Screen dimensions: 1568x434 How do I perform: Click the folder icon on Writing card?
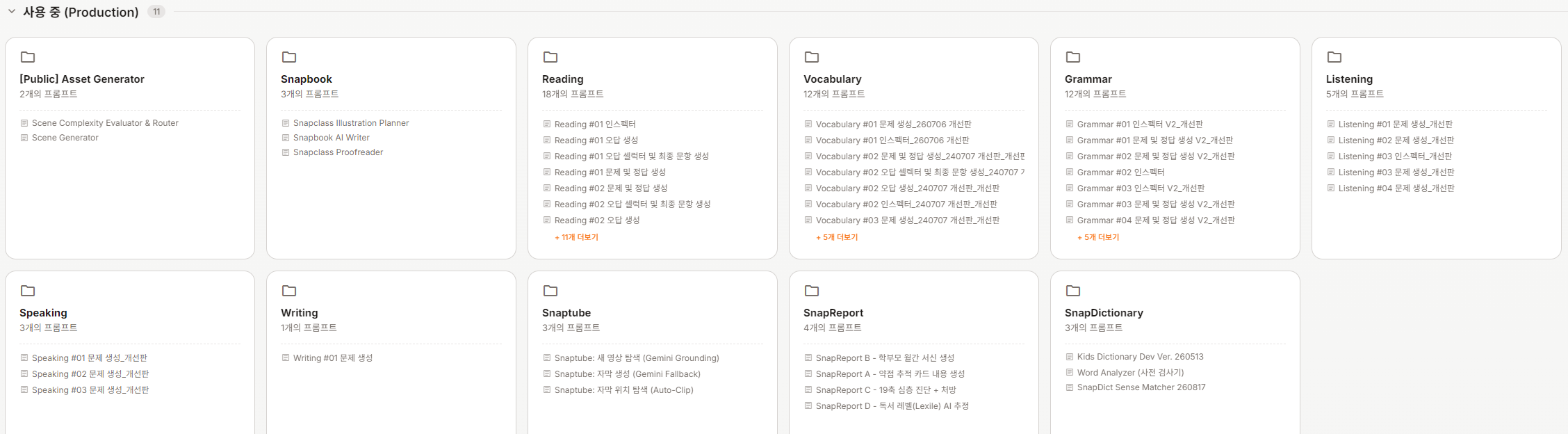(289, 291)
